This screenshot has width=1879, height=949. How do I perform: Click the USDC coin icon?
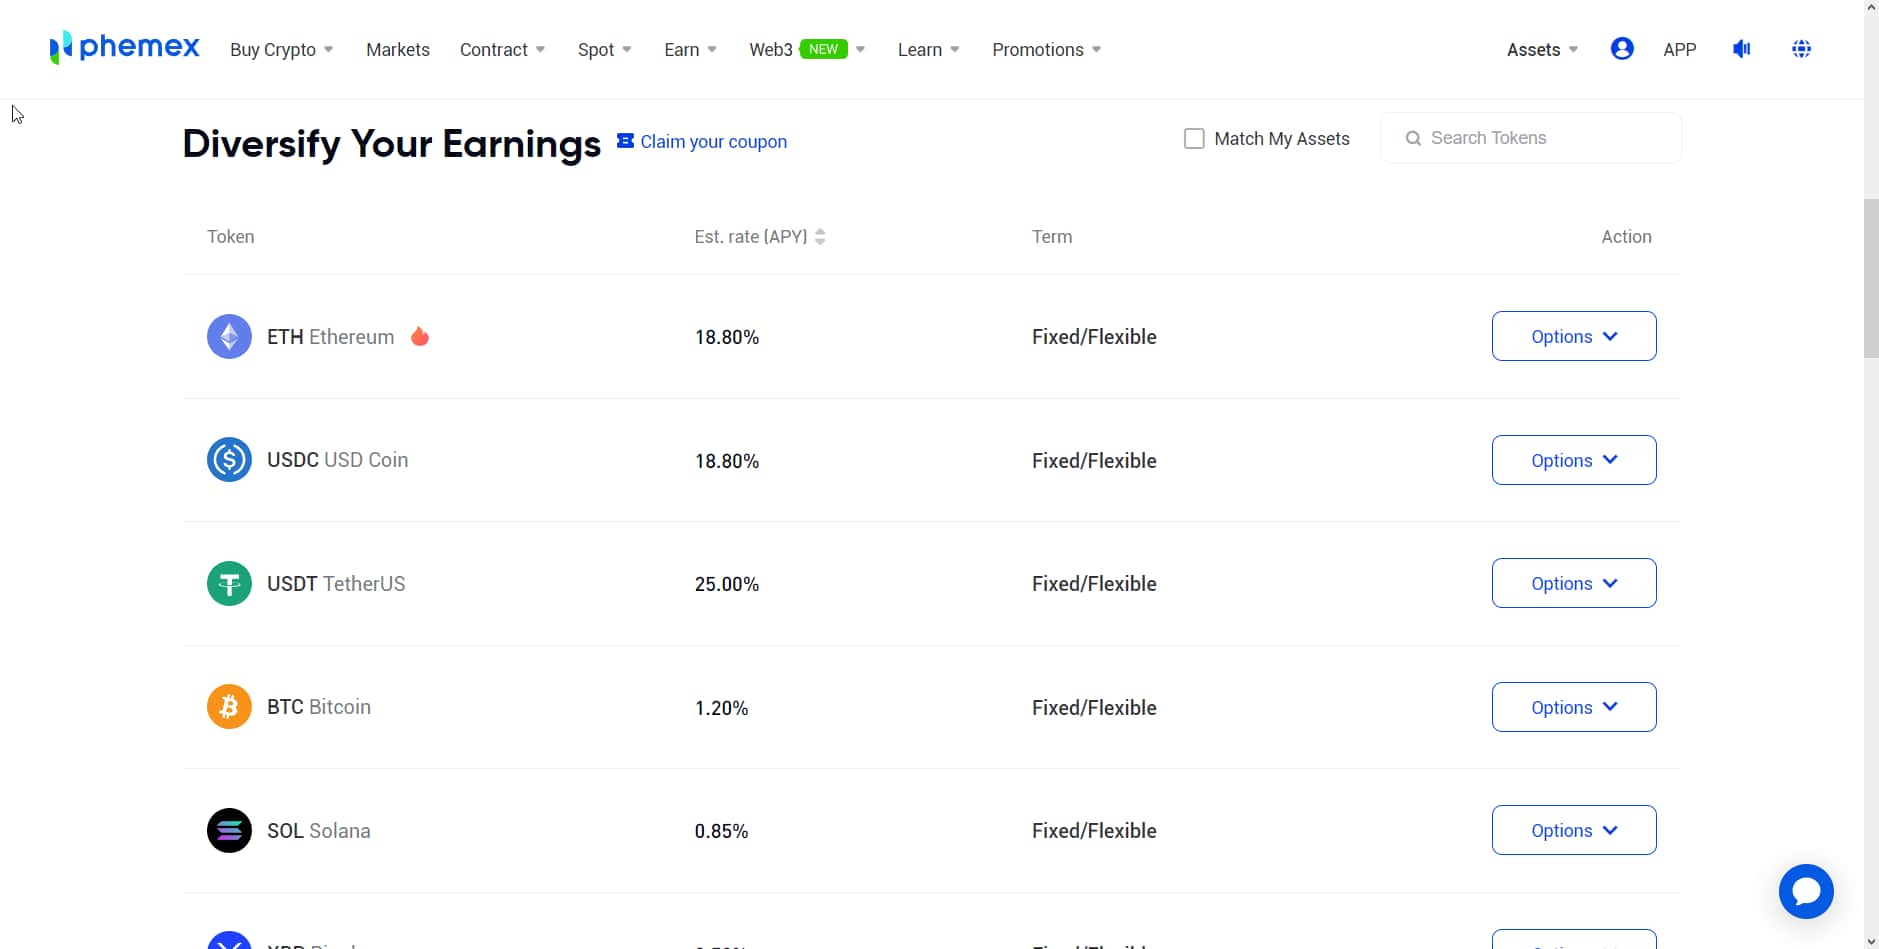(x=229, y=460)
